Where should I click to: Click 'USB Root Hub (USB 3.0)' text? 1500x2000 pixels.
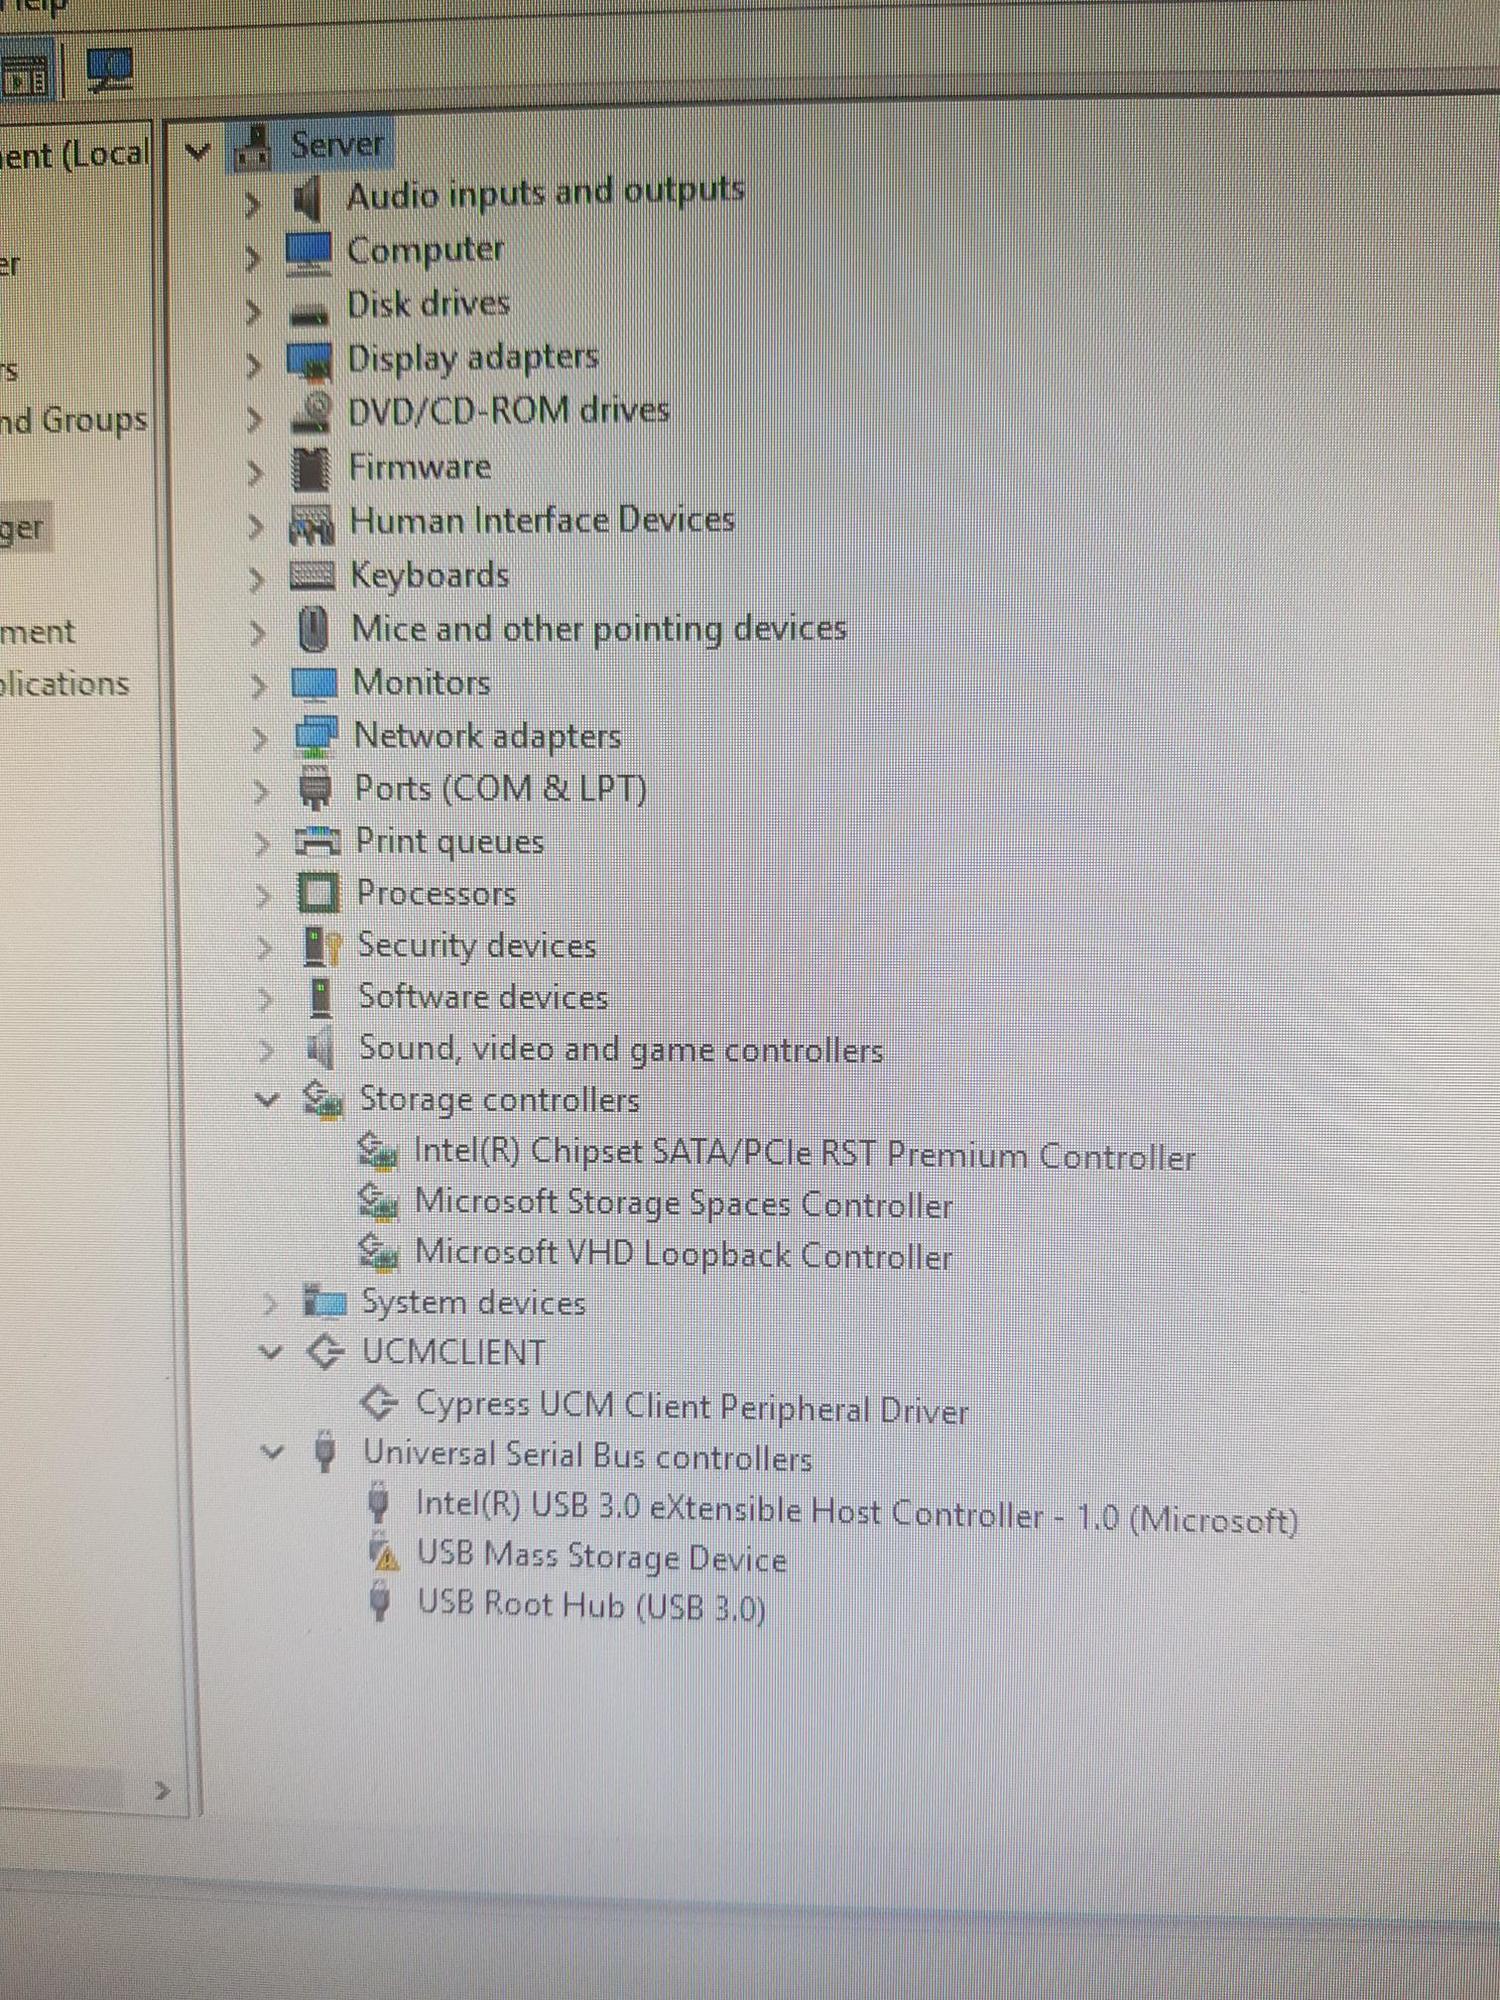click(592, 1606)
